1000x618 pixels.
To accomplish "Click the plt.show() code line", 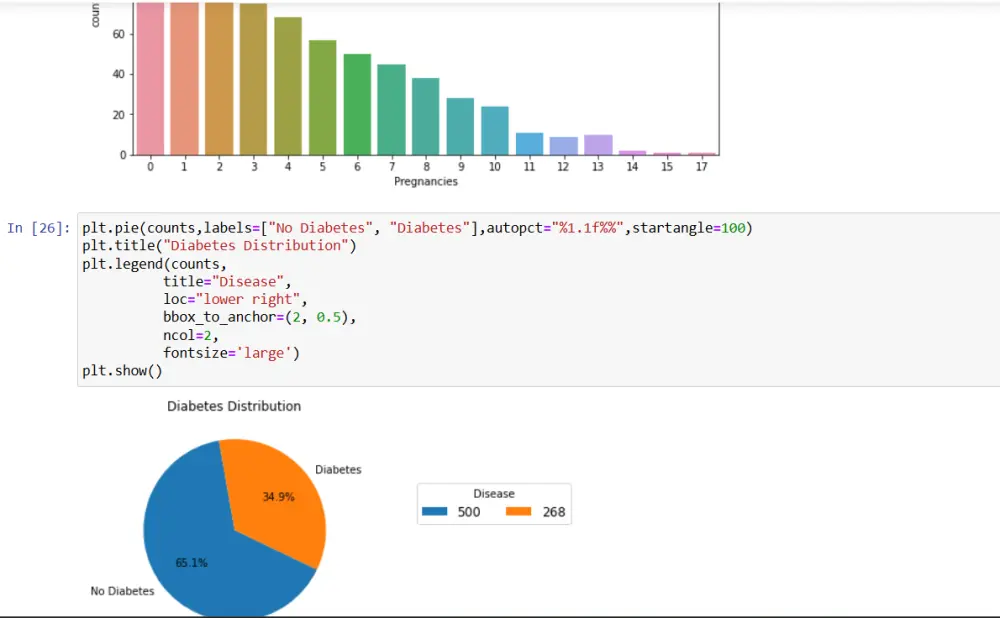I will pyautogui.click(x=122, y=371).
